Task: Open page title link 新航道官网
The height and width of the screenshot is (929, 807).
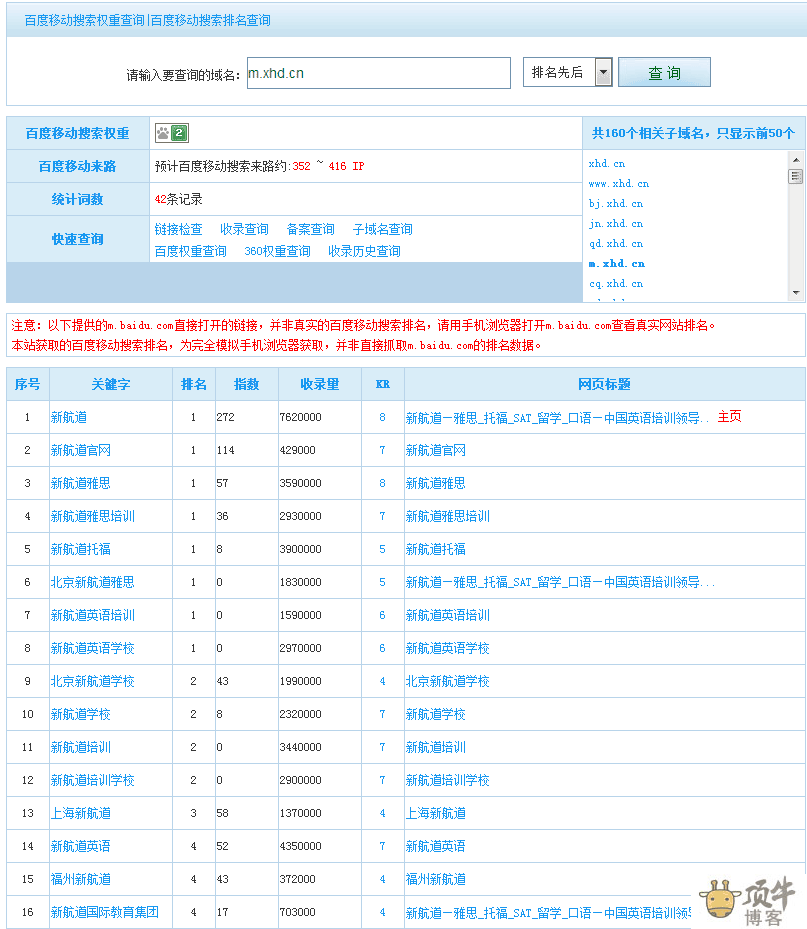Action: [x=435, y=450]
